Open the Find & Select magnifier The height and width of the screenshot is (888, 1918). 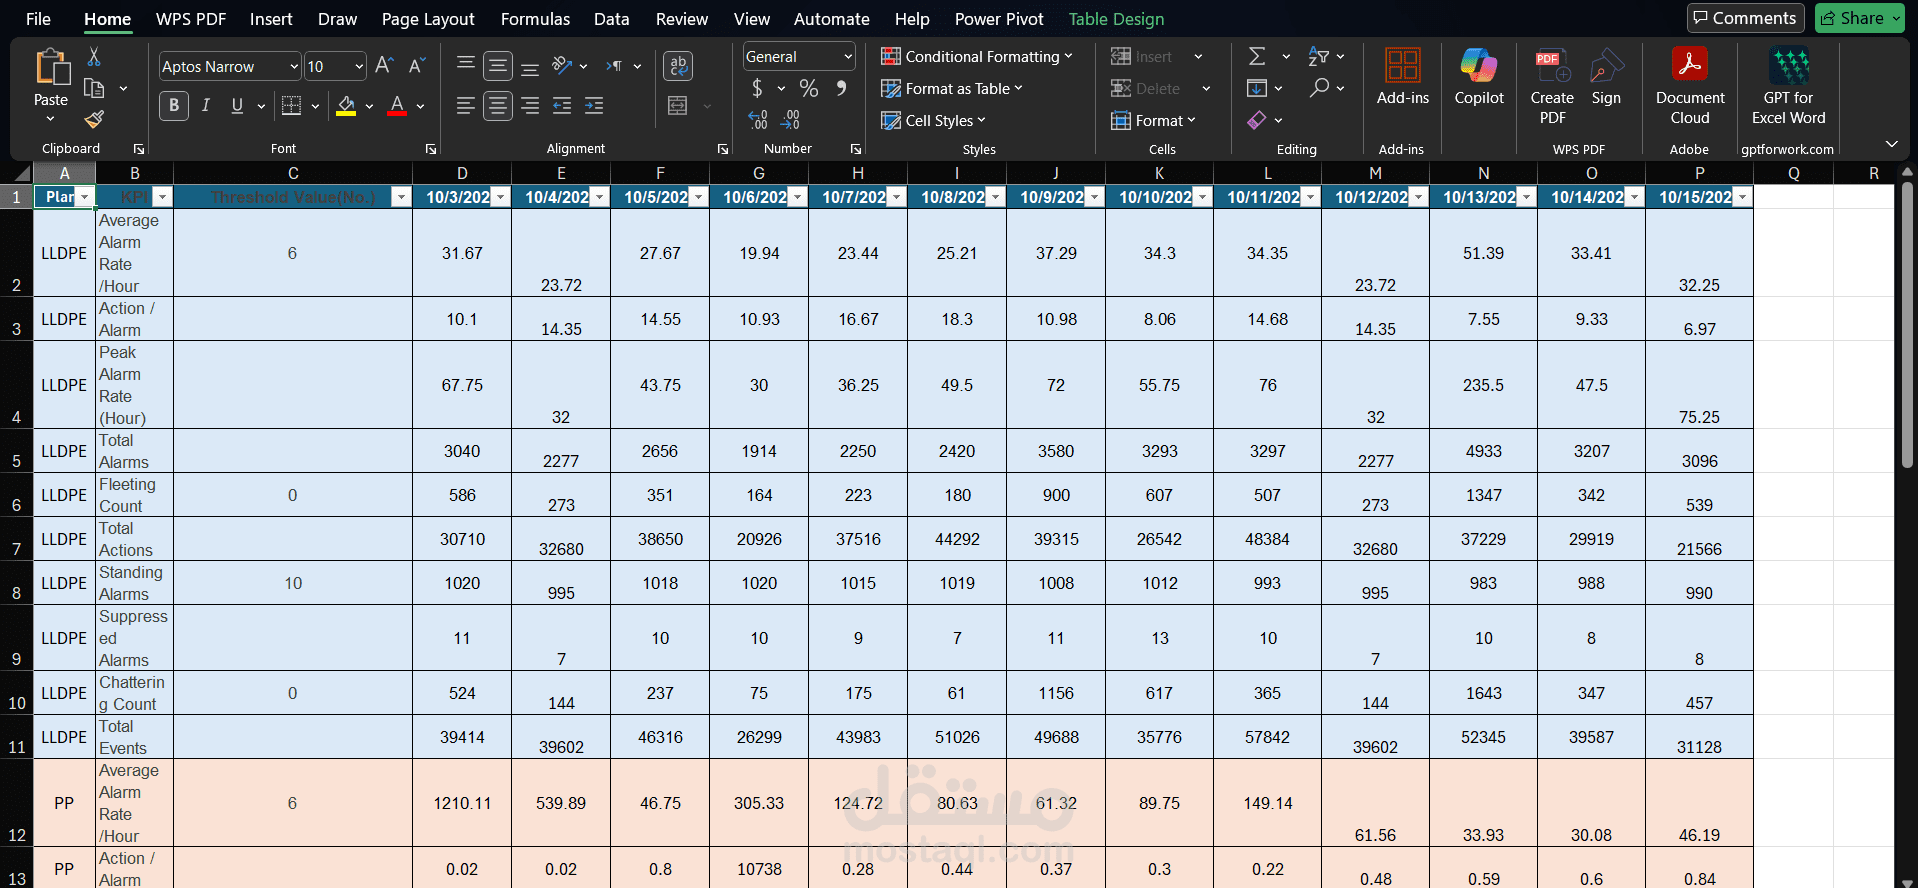[x=1320, y=88]
